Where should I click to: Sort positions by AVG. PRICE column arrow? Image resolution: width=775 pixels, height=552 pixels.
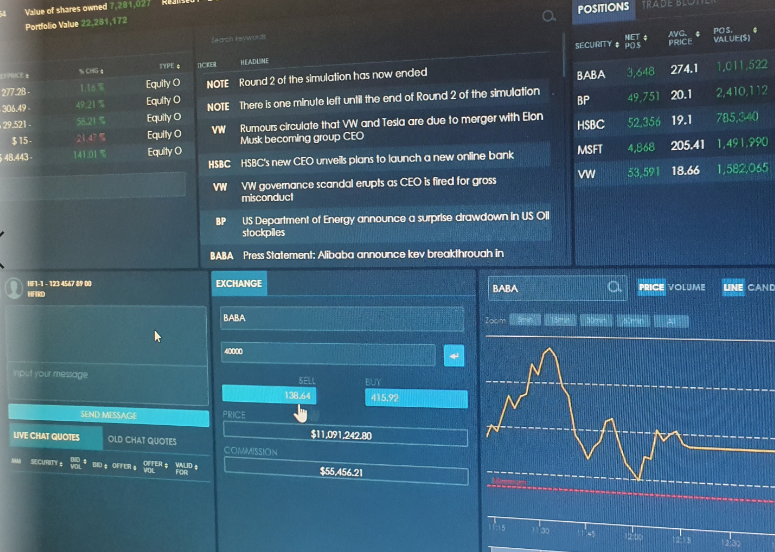point(697,34)
